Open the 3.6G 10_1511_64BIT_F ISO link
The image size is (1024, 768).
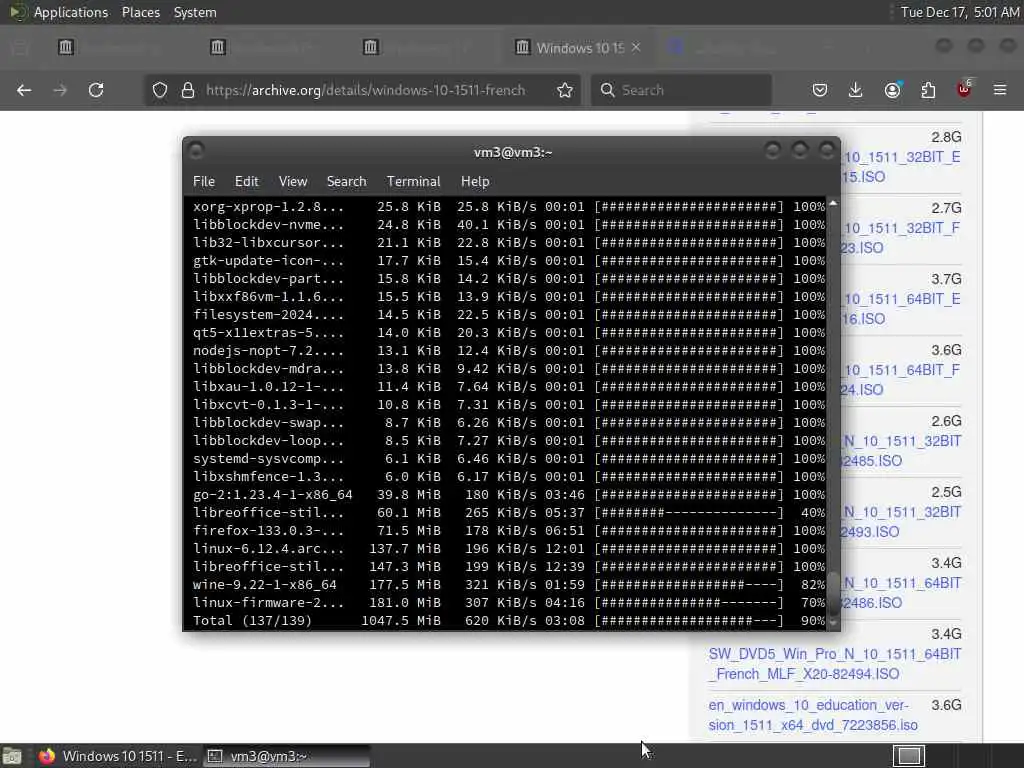click(x=900, y=379)
